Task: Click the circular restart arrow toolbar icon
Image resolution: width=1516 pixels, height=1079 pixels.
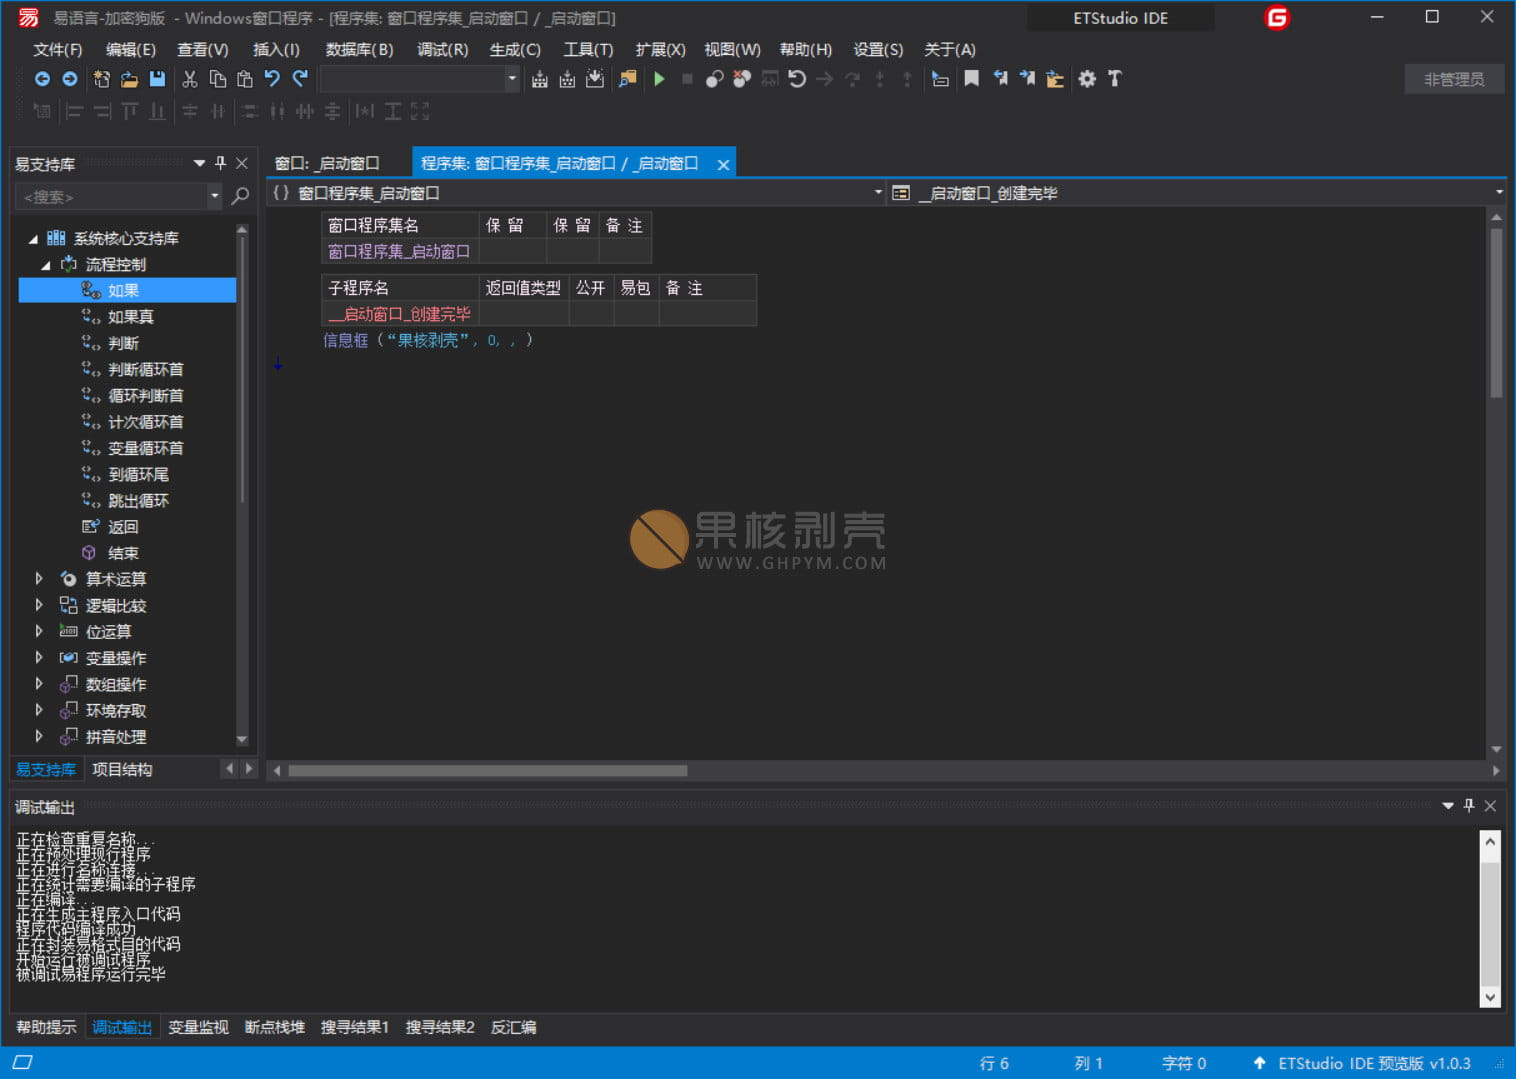Action: pyautogui.click(x=797, y=79)
